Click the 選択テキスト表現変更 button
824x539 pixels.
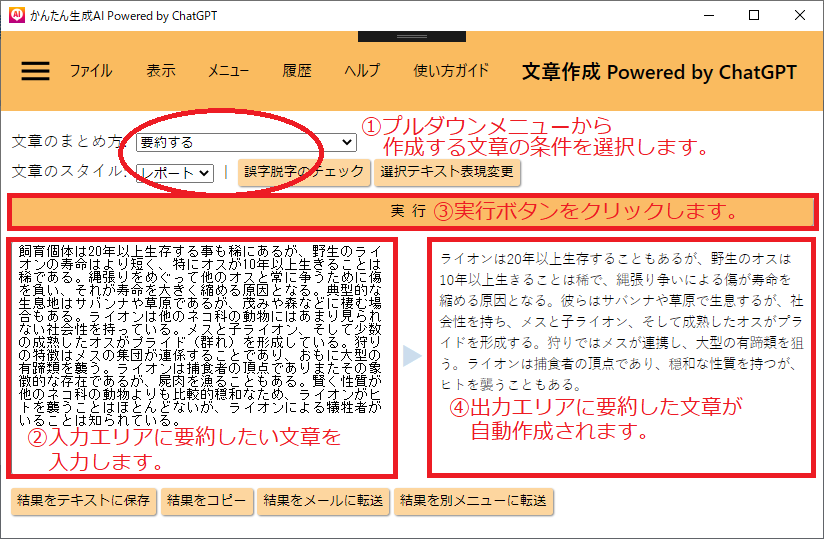pyautogui.click(x=447, y=172)
